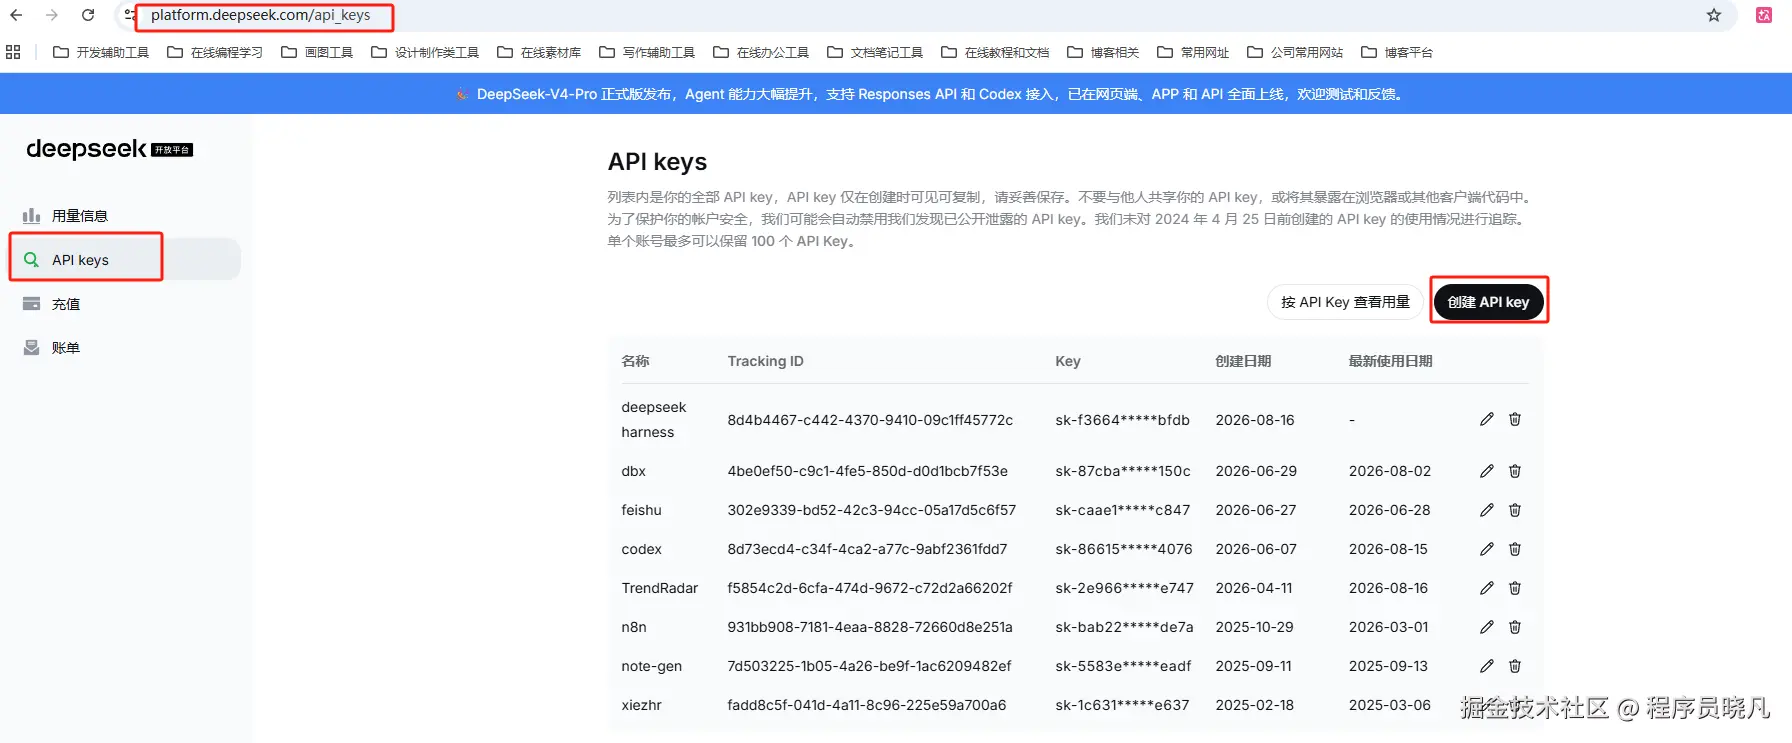
Task: Click the TrendRadar row name
Action: tap(660, 588)
